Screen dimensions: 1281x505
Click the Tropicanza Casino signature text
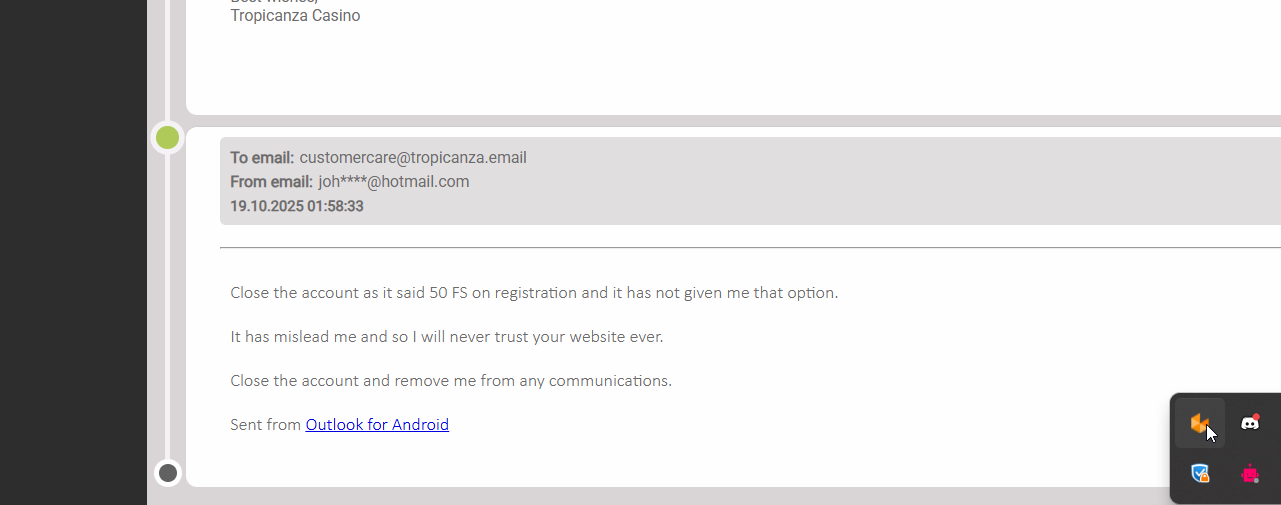coord(295,16)
